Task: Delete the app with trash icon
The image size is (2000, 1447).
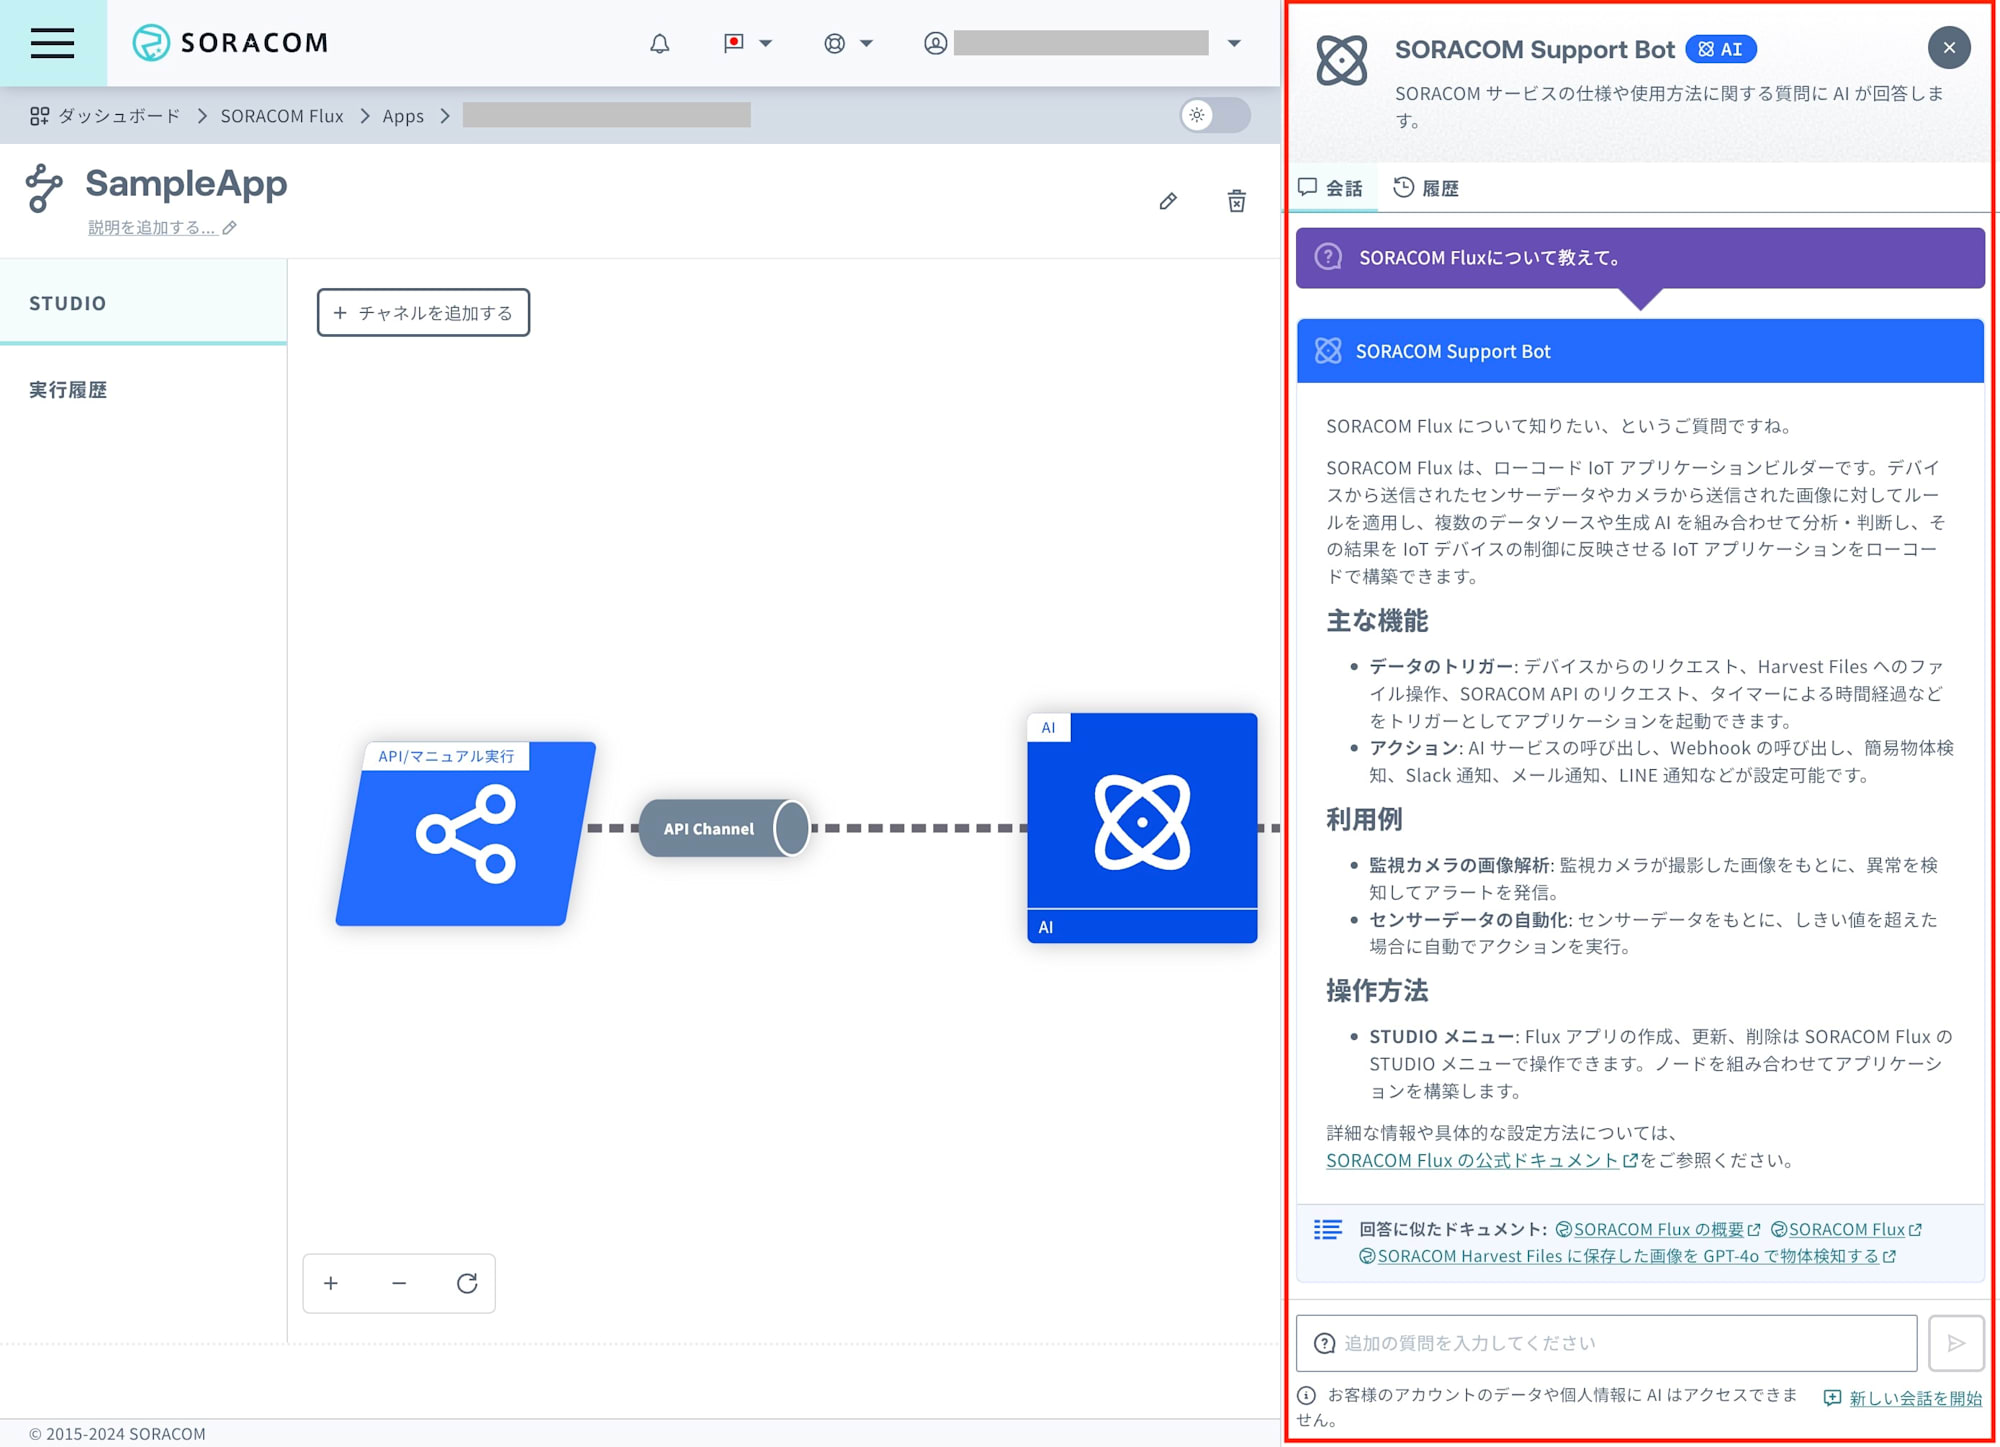Action: coord(1237,201)
